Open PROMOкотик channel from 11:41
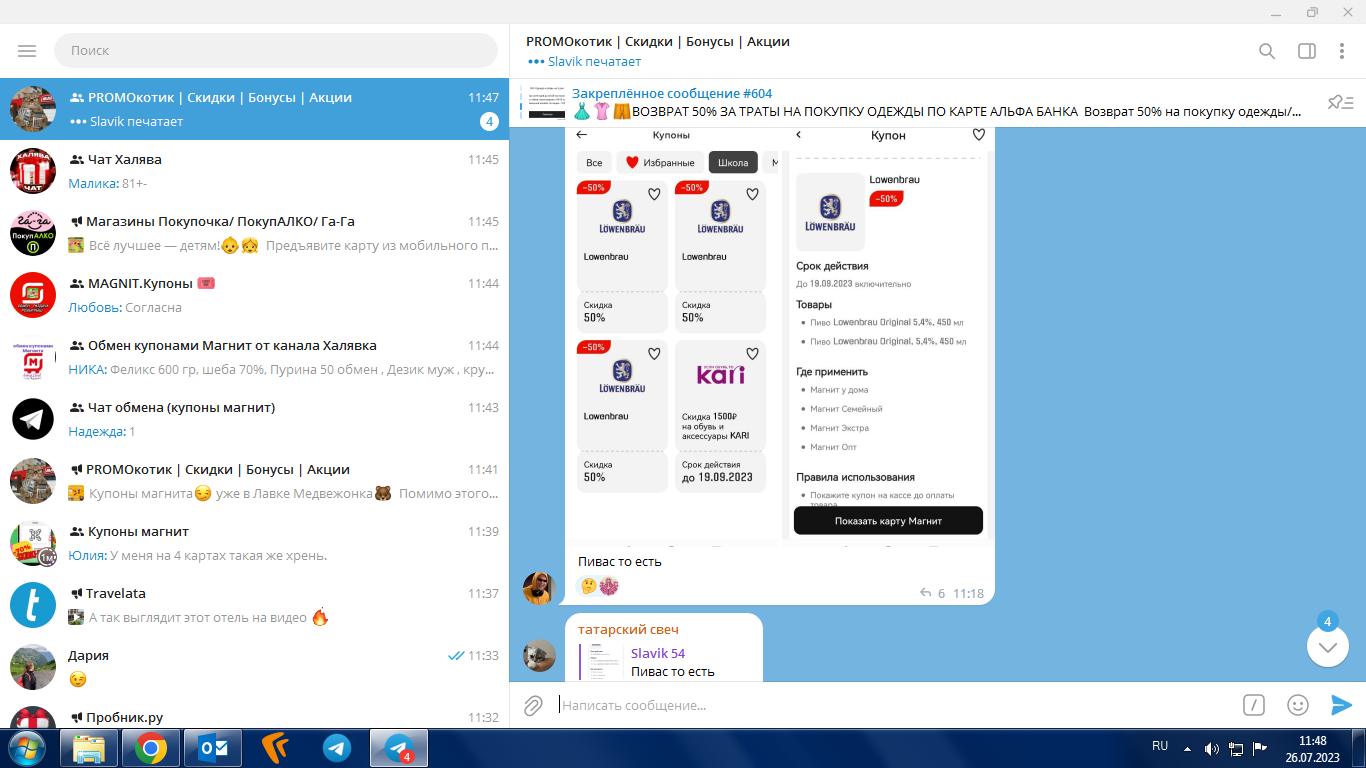 click(x=255, y=481)
